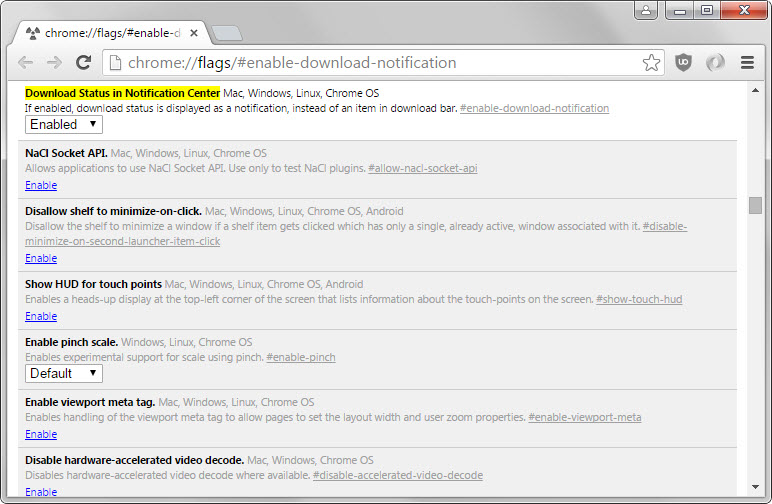Click the scrollbar up arrow
Image resolution: width=772 pixels, height=504 pixels.
point(755,91)
